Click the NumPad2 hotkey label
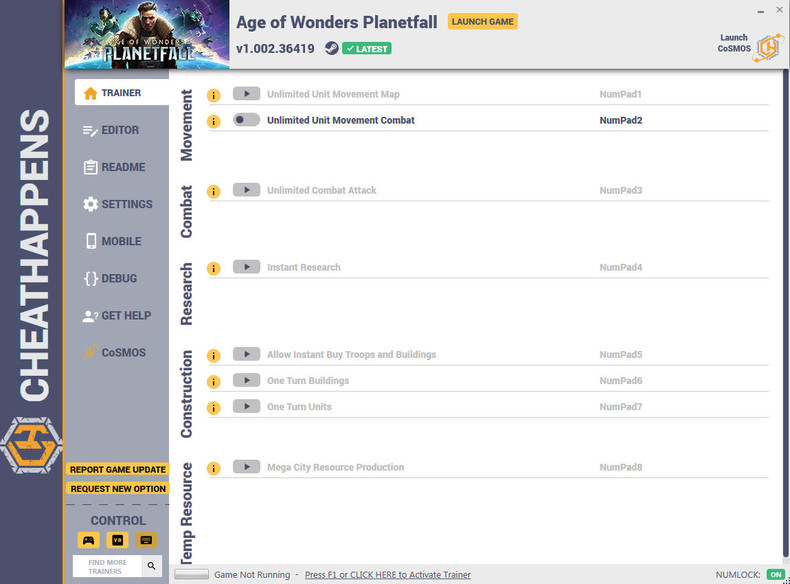The image size is (790, 584). (621, 120)
